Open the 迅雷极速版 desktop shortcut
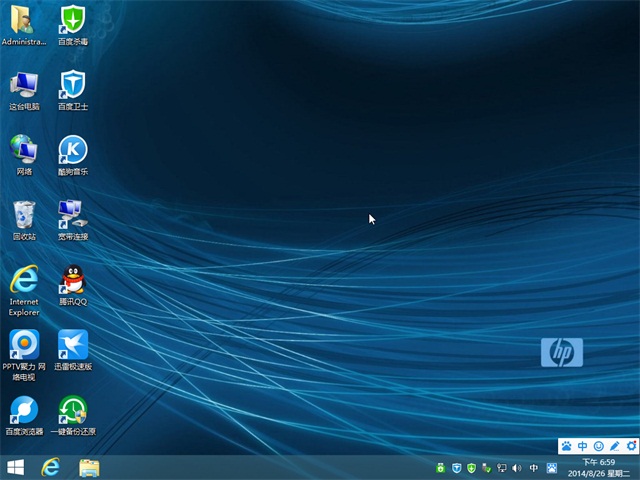This screenshot has height=480, width=640. 73,345
